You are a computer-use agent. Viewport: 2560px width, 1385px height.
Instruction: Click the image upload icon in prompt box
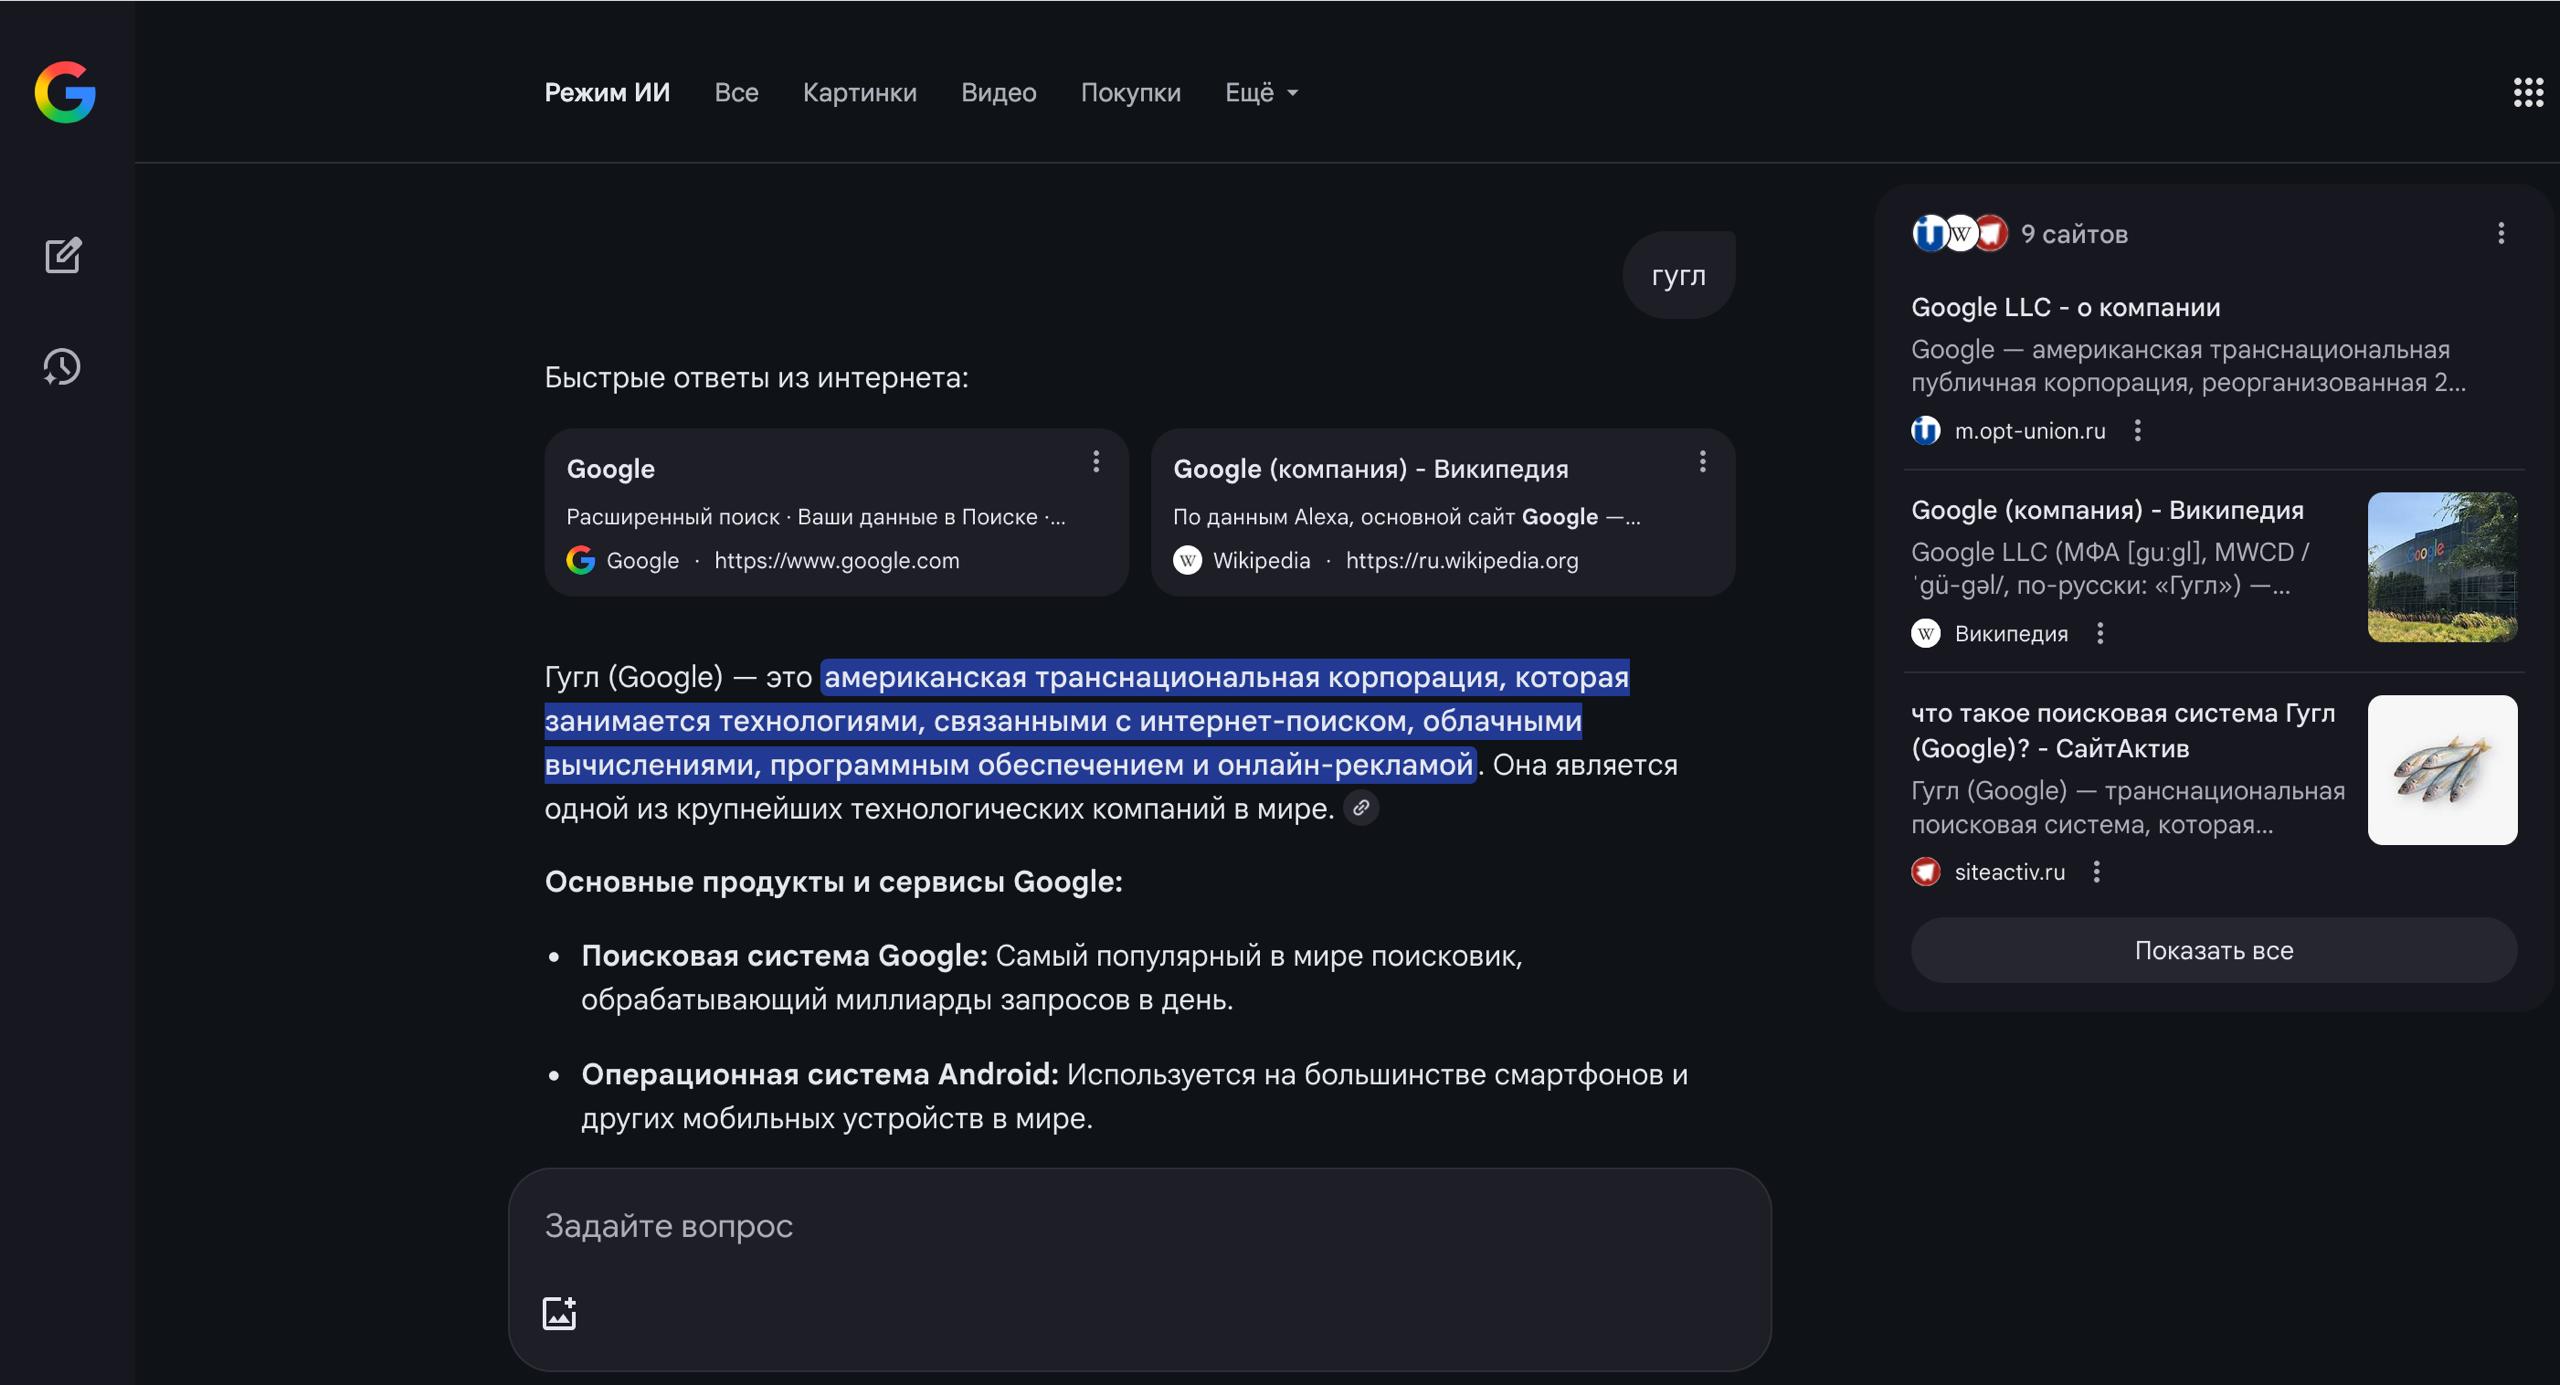(559, 1312)
